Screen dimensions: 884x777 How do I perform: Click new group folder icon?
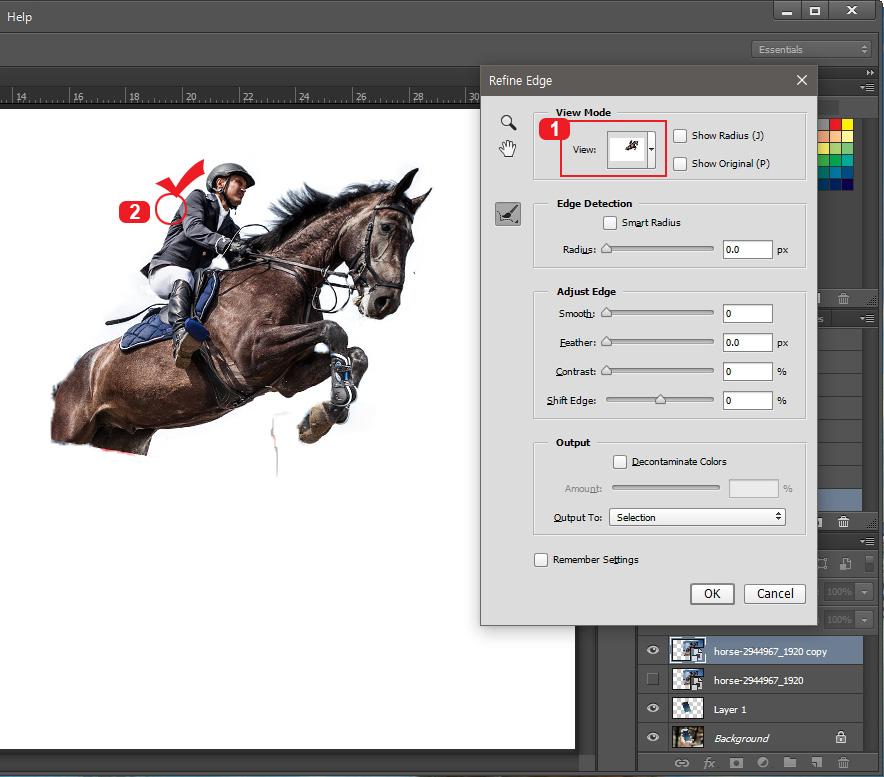[x=790, y=763]
